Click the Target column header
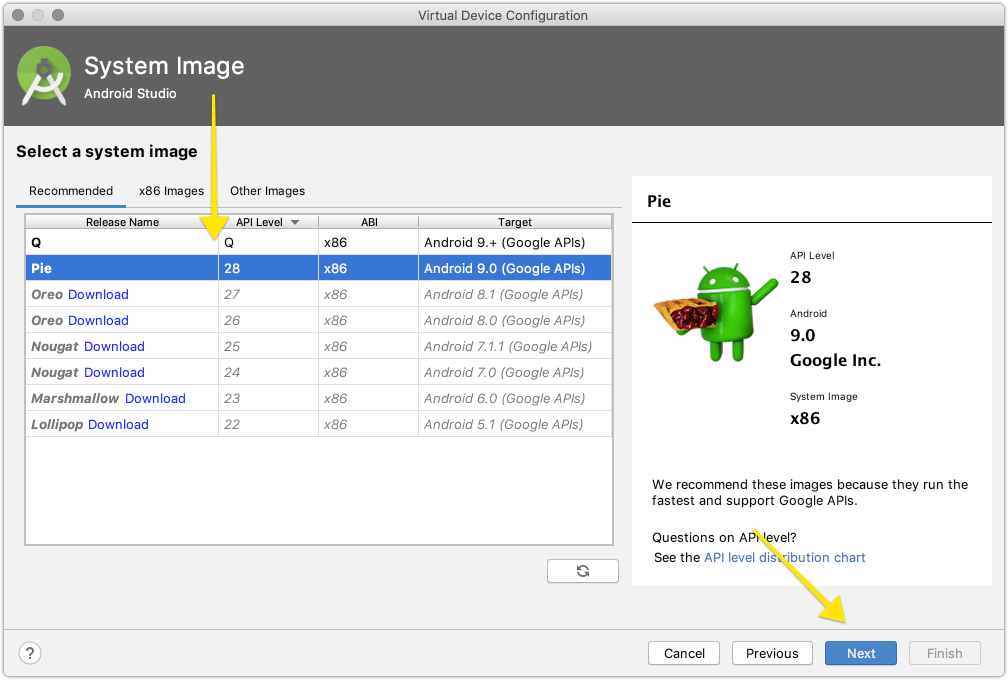Image resolution: width=1008 pixels, height=680 pixels. click(x=515, y=222)
